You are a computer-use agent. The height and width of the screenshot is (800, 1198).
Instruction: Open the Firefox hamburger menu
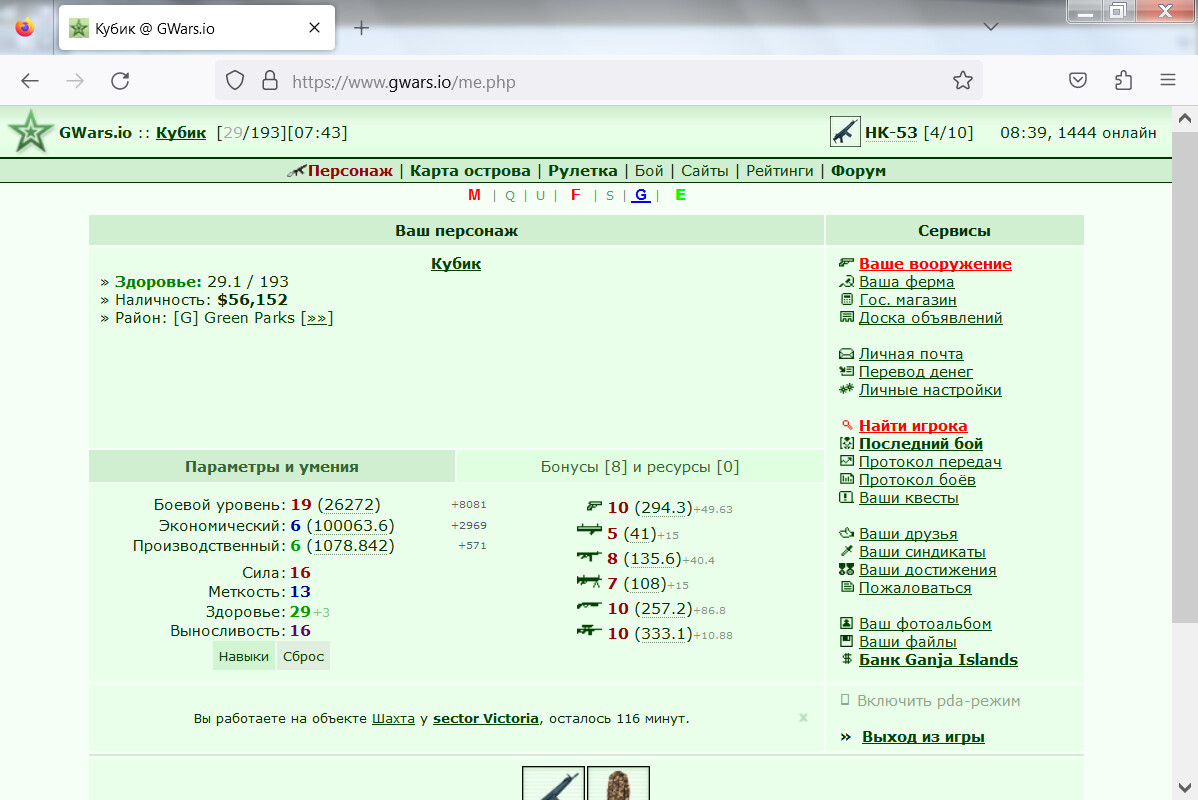coord(1167,79)
